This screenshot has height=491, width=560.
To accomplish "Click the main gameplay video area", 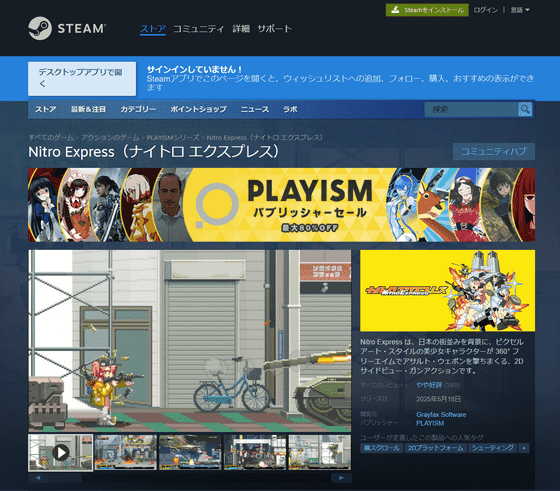I will click(x=190, y=341).
